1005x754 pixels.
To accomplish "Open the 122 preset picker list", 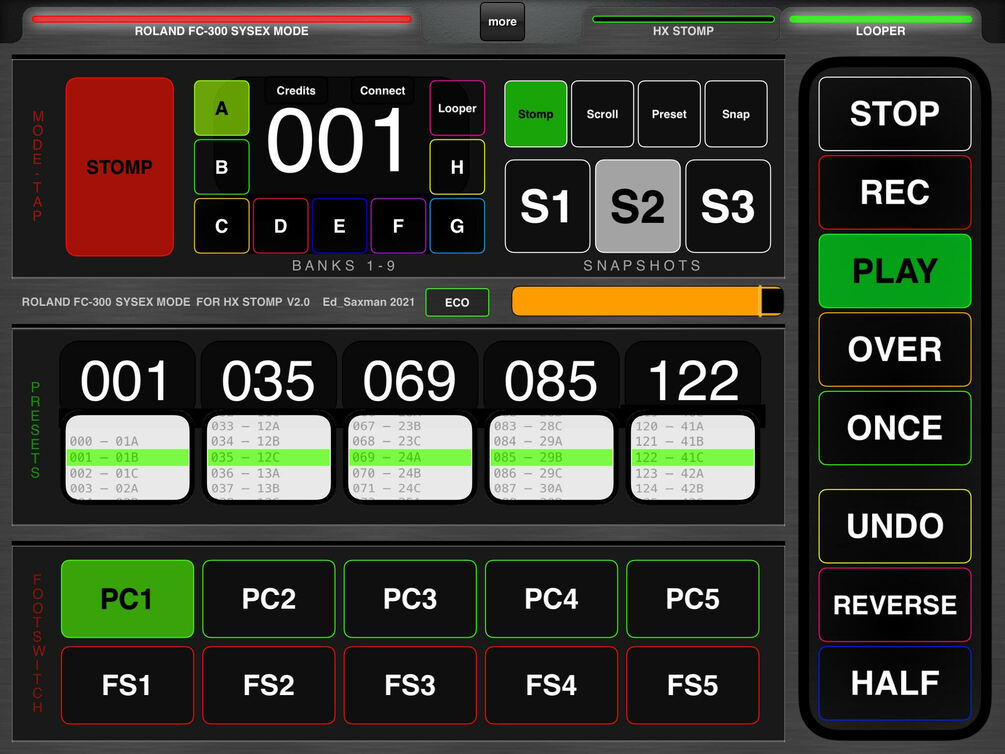I will (x=693, y=457).
